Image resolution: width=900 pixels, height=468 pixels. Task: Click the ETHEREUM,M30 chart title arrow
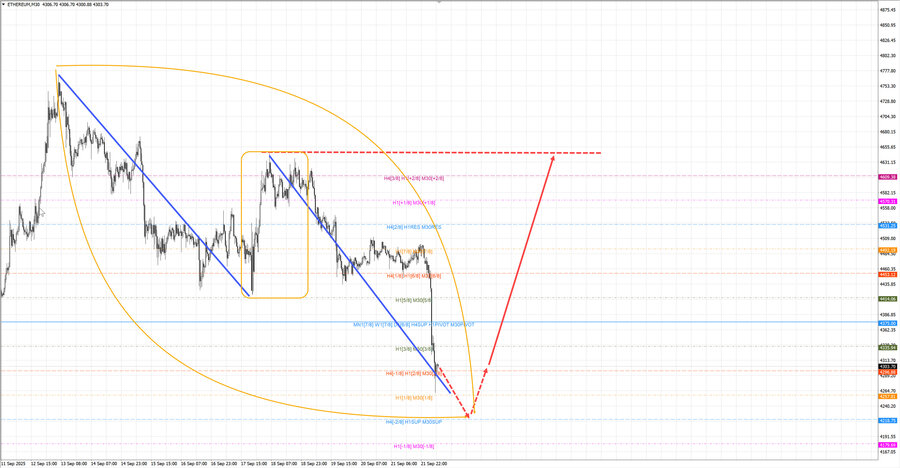pyautogui.click(x=4, y=4)
